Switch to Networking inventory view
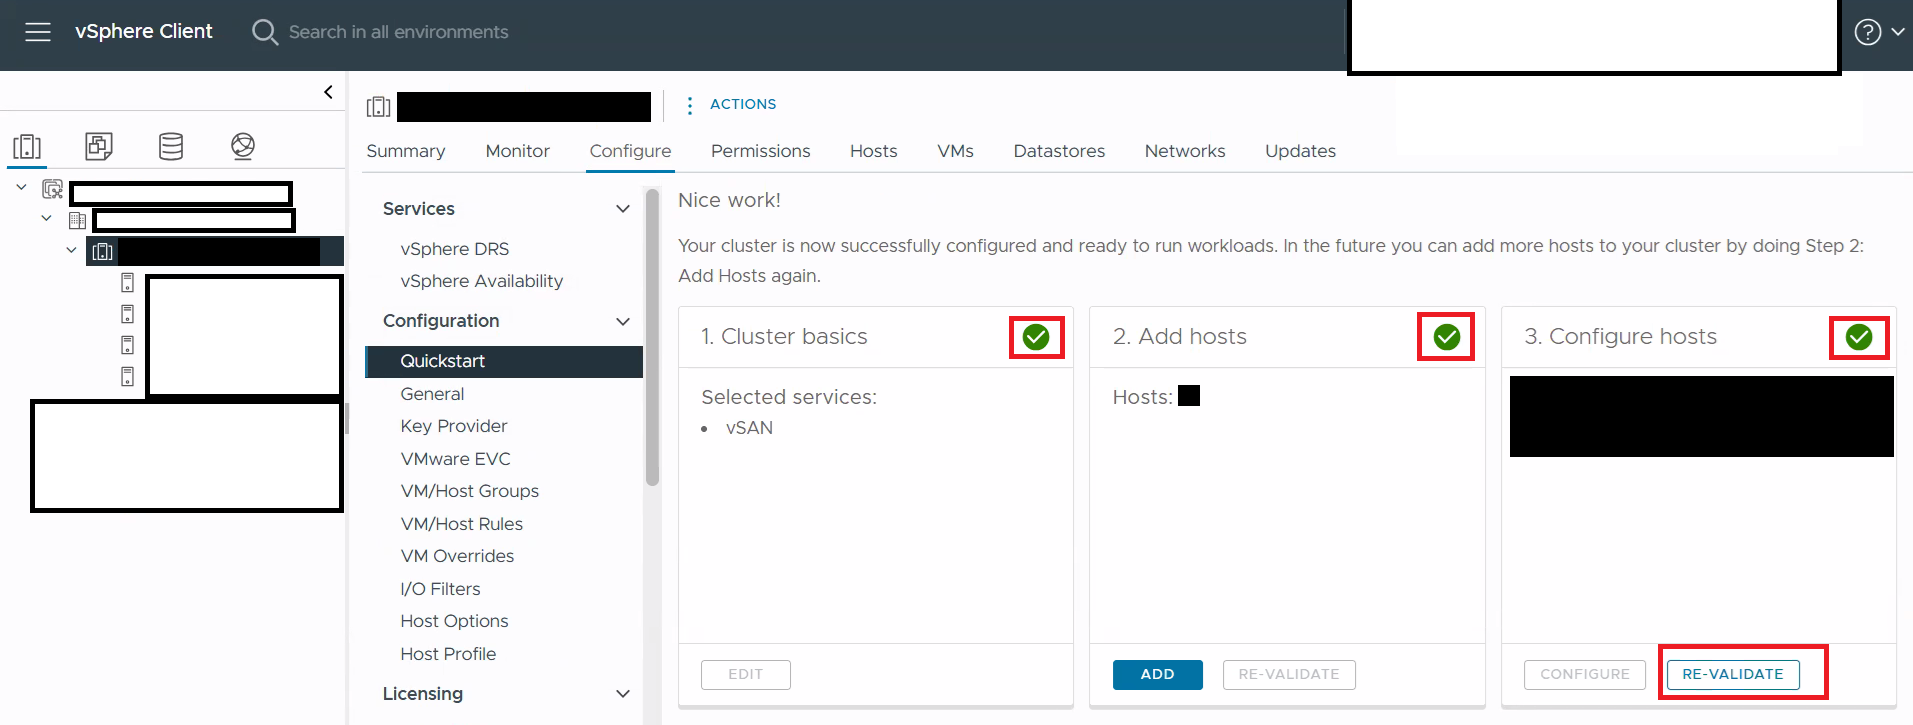Screen dimensions: 1913x725 tap(243, 147)
